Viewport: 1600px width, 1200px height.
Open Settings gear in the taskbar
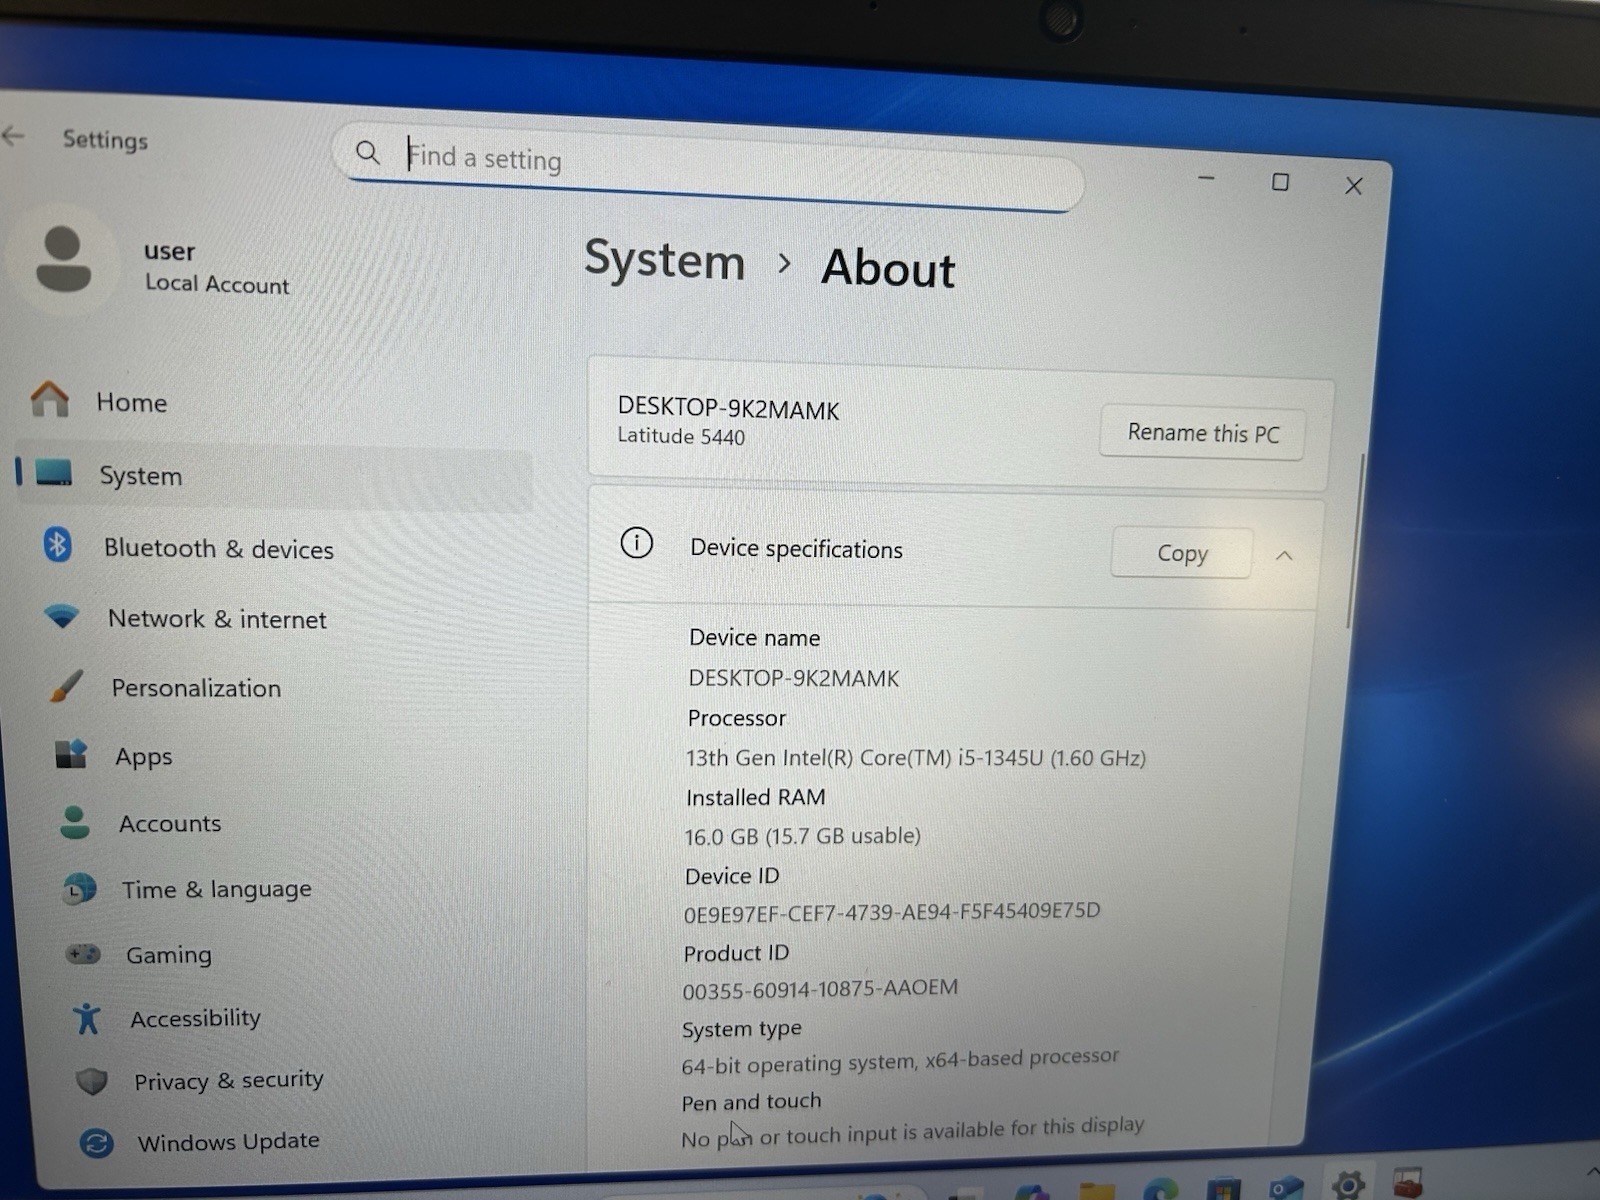point(1348,1185)
